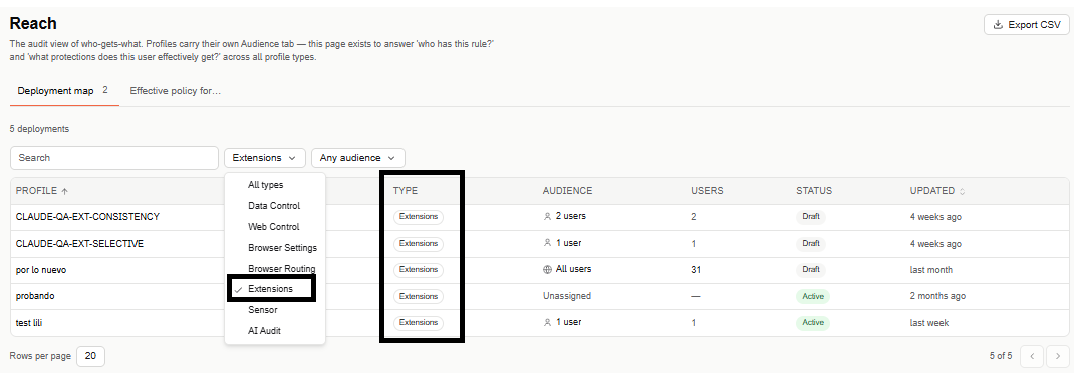
Task: Open Rows per page 20 selector
Action: pyautogui.click(x=91, y=357)
